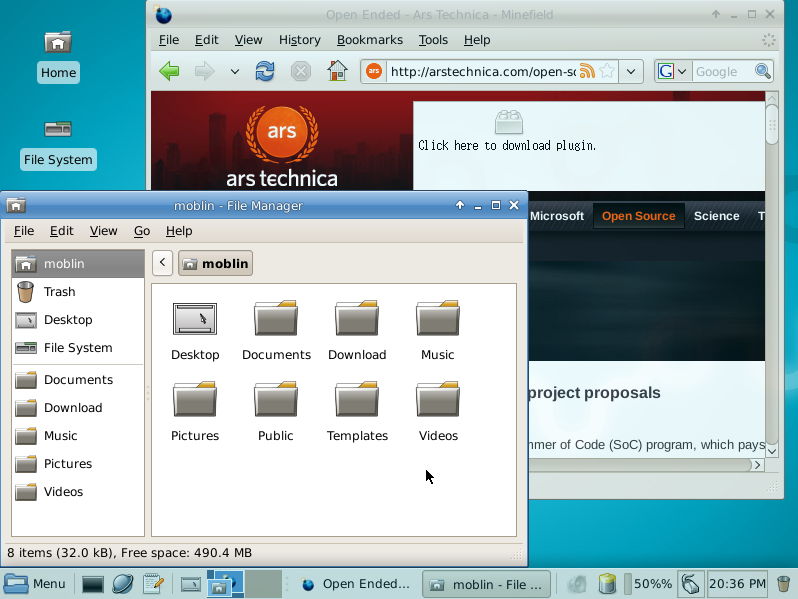
Task: Select Pictures in the sidebar
Action: tap(78, 464)
